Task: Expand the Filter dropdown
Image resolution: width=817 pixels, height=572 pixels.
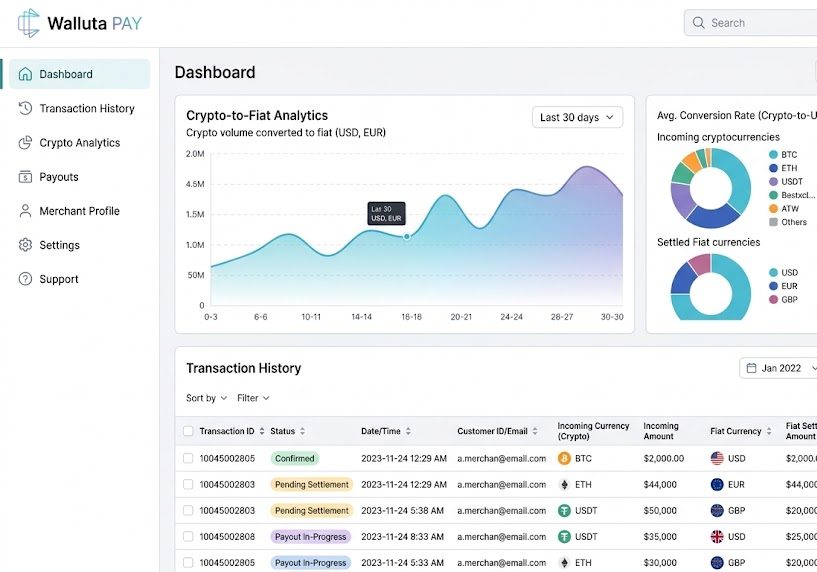Action: (x=253, y=398)
